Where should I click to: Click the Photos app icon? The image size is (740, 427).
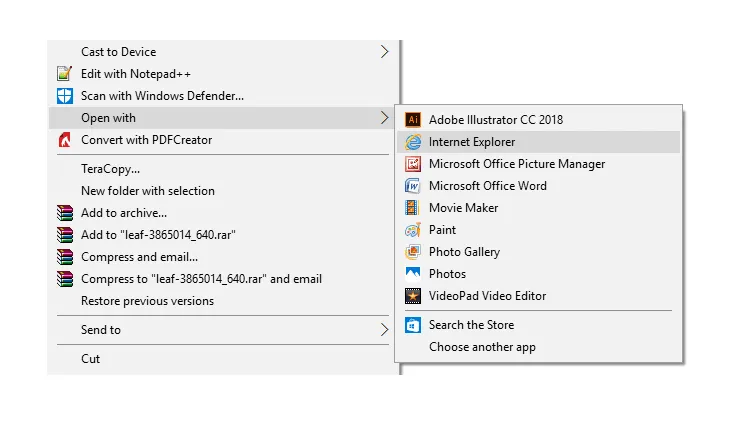coord(413,274)
